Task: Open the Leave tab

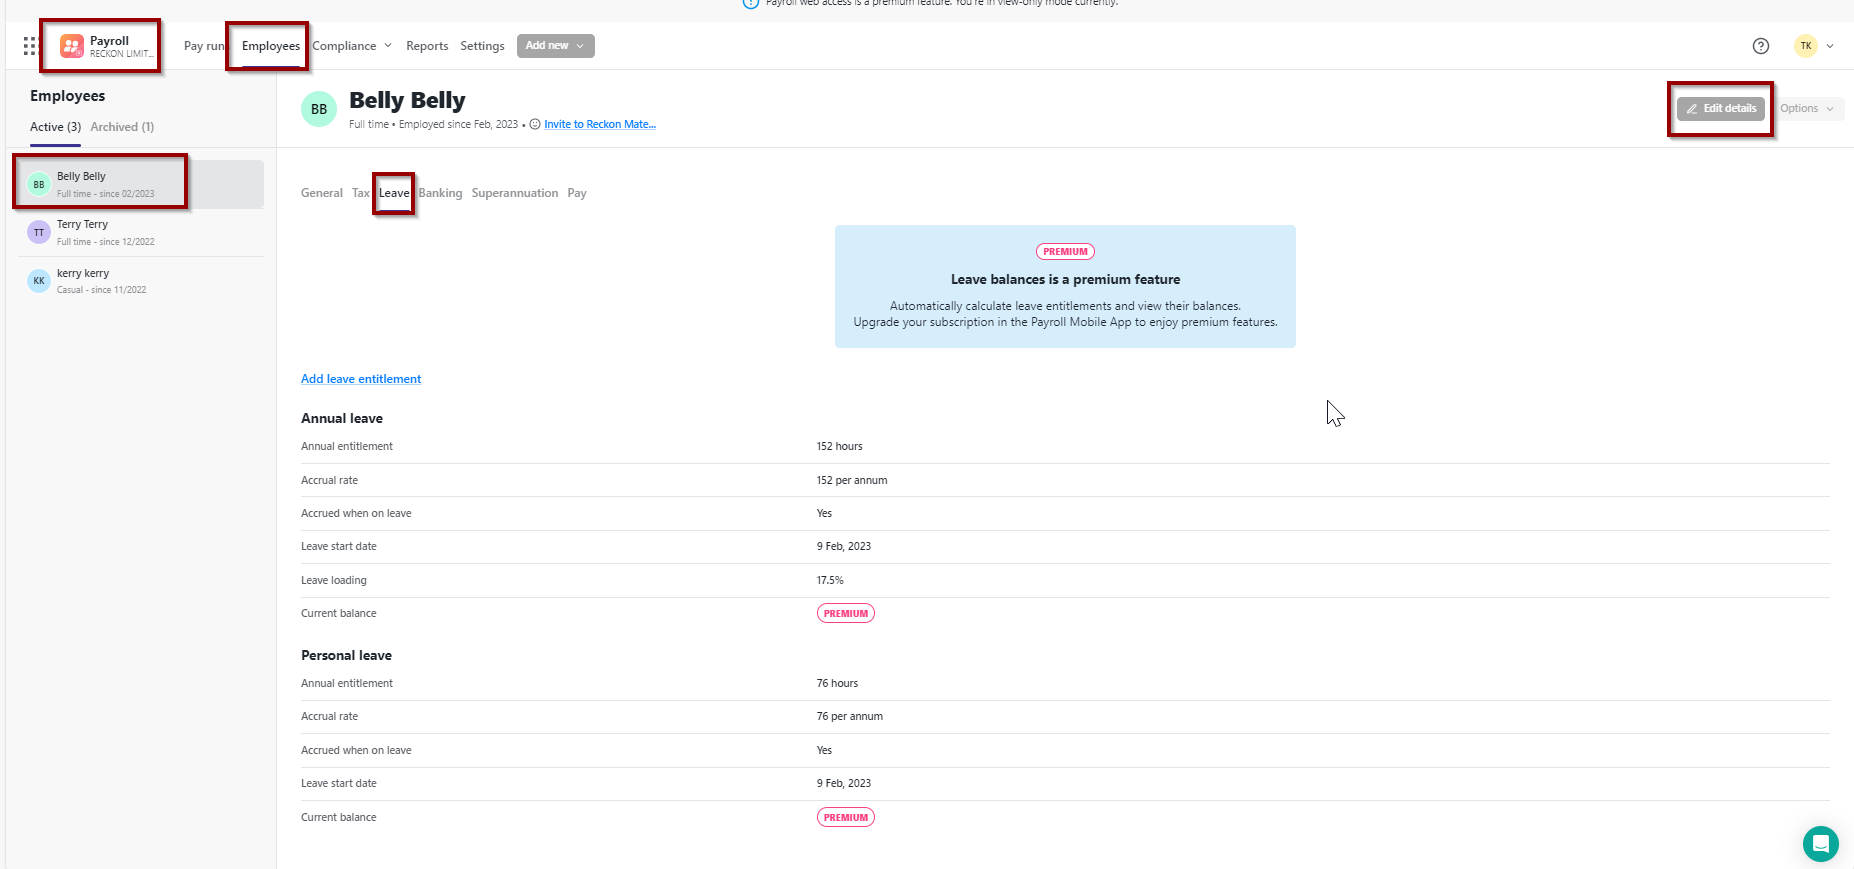Action: (x=394, y=193)
